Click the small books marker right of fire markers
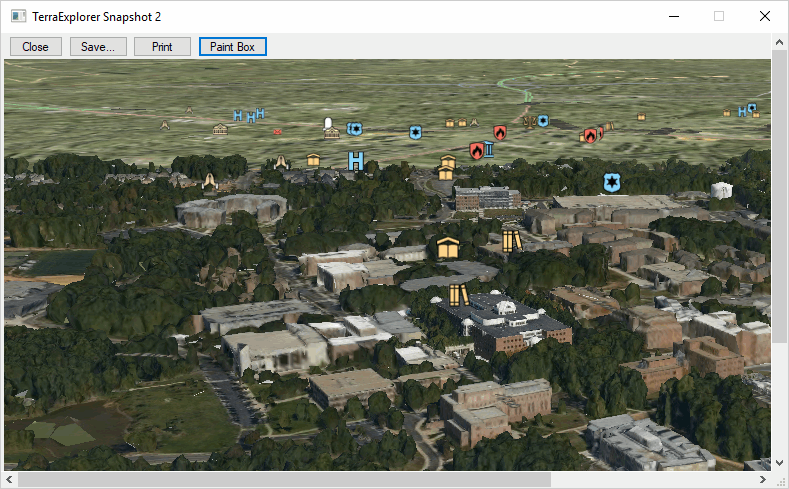The image size is (789, 489). [609, 126]
